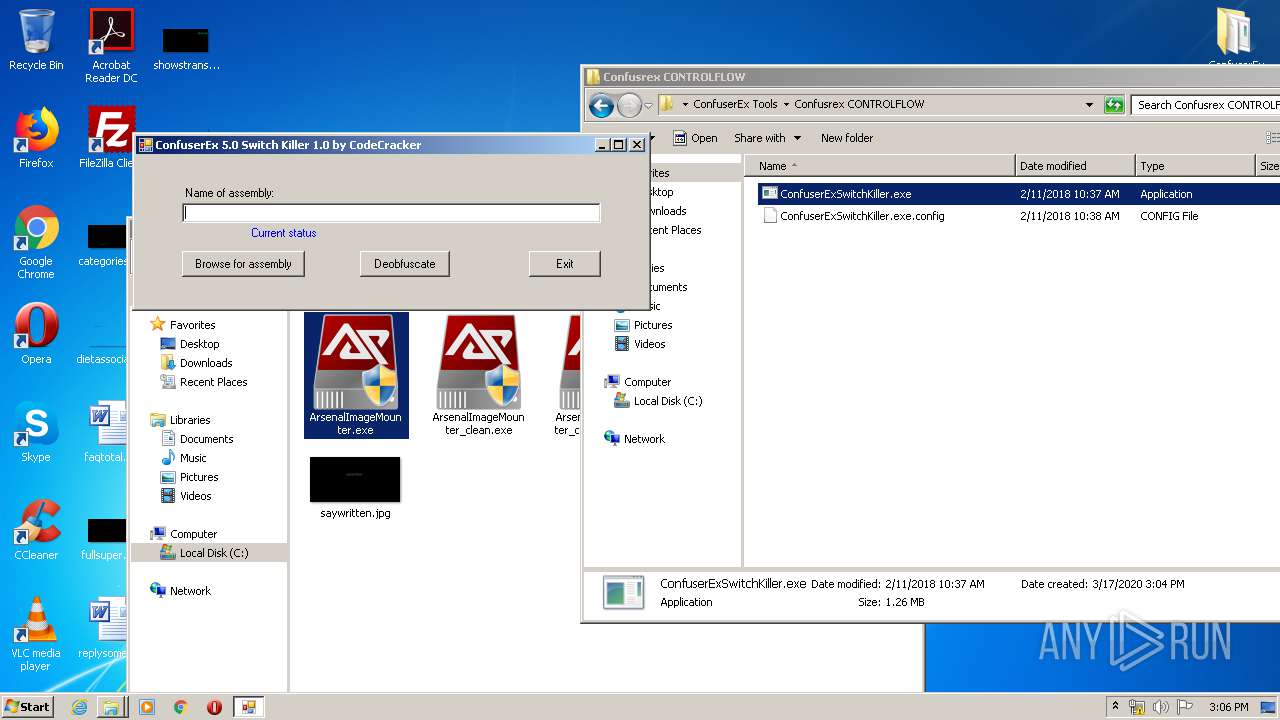
Task: Launch Firefox from the desktop
Action: click(36, 138)
